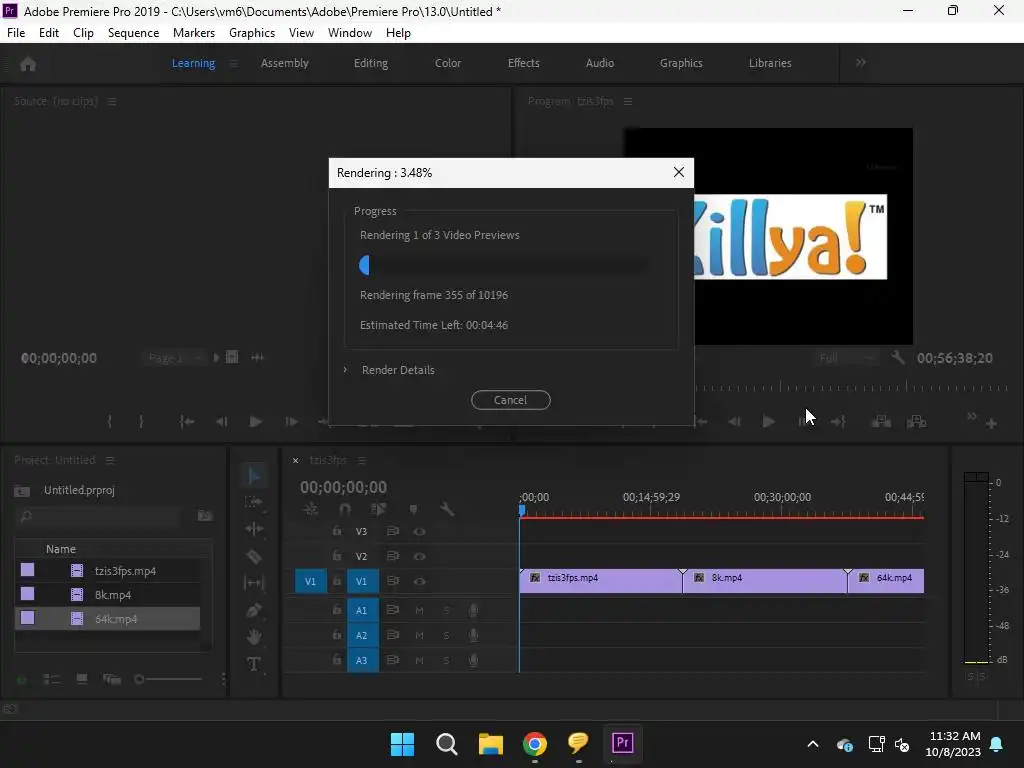Toggle V3 track lock

pos(337,531)
